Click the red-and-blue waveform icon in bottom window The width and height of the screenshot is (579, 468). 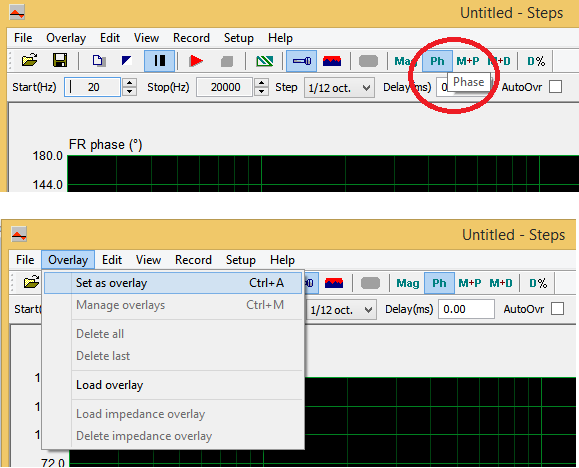[x=334, y=283]
